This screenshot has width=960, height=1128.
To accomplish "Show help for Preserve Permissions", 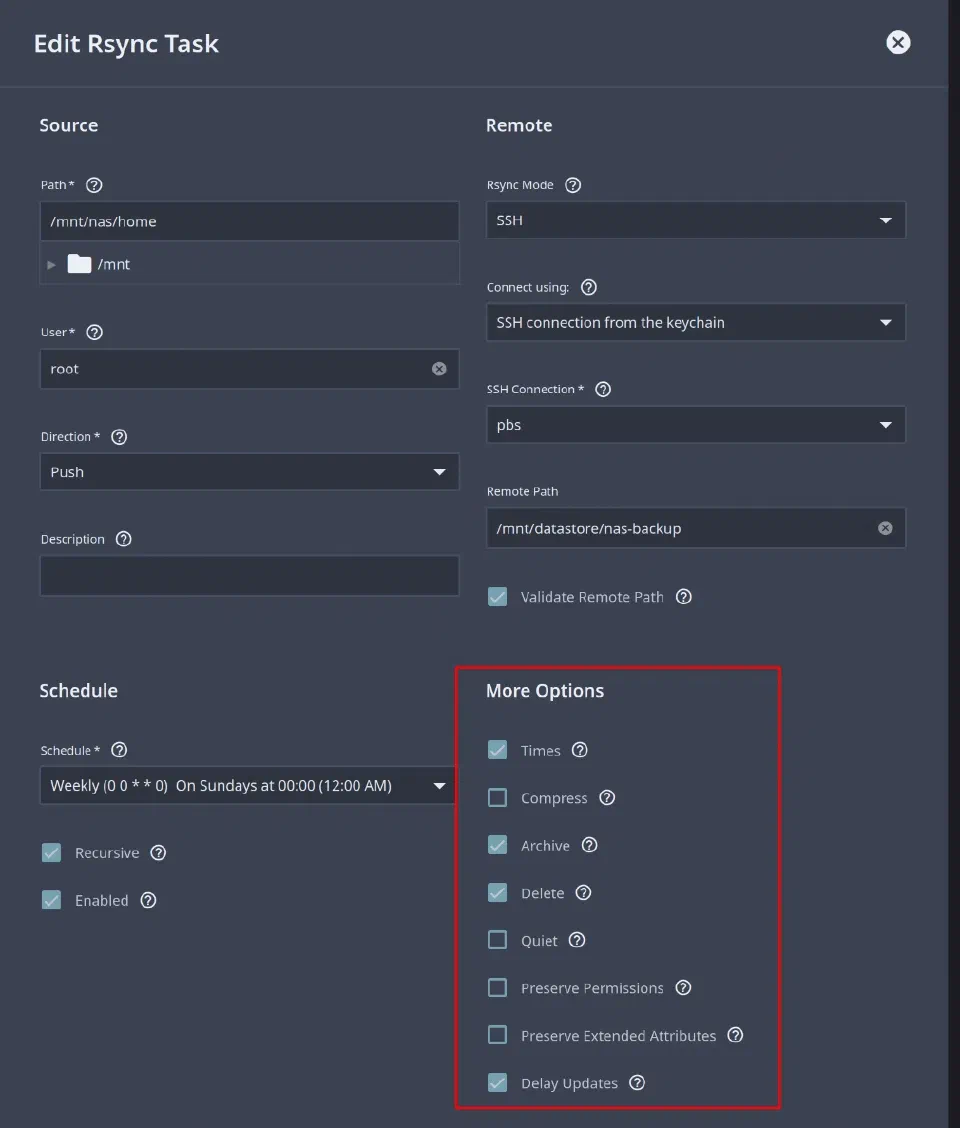I will pos(684,988).
